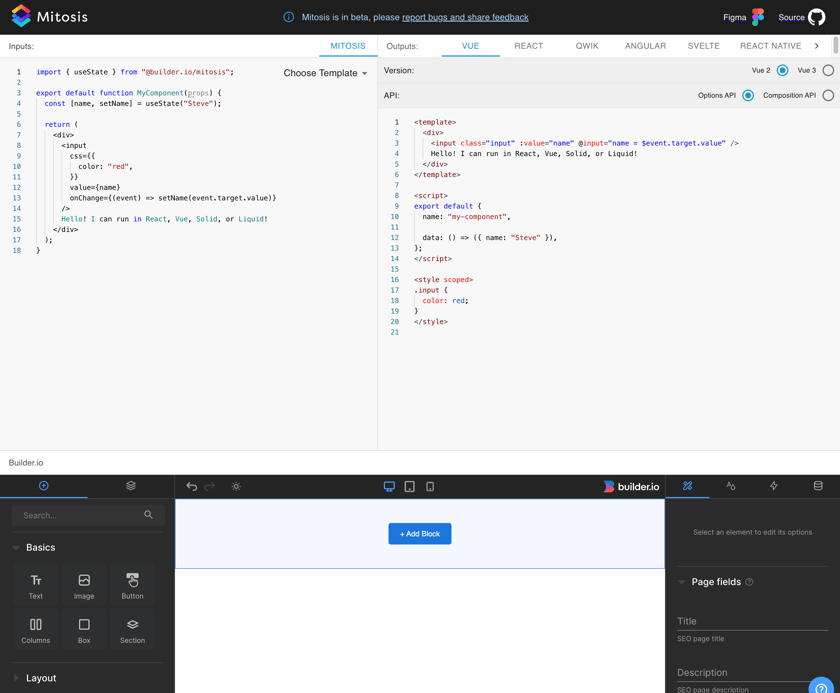Screen dimensions: 840x693
Task: Collapse the Basics section
Action: click(x=16, y=547)
